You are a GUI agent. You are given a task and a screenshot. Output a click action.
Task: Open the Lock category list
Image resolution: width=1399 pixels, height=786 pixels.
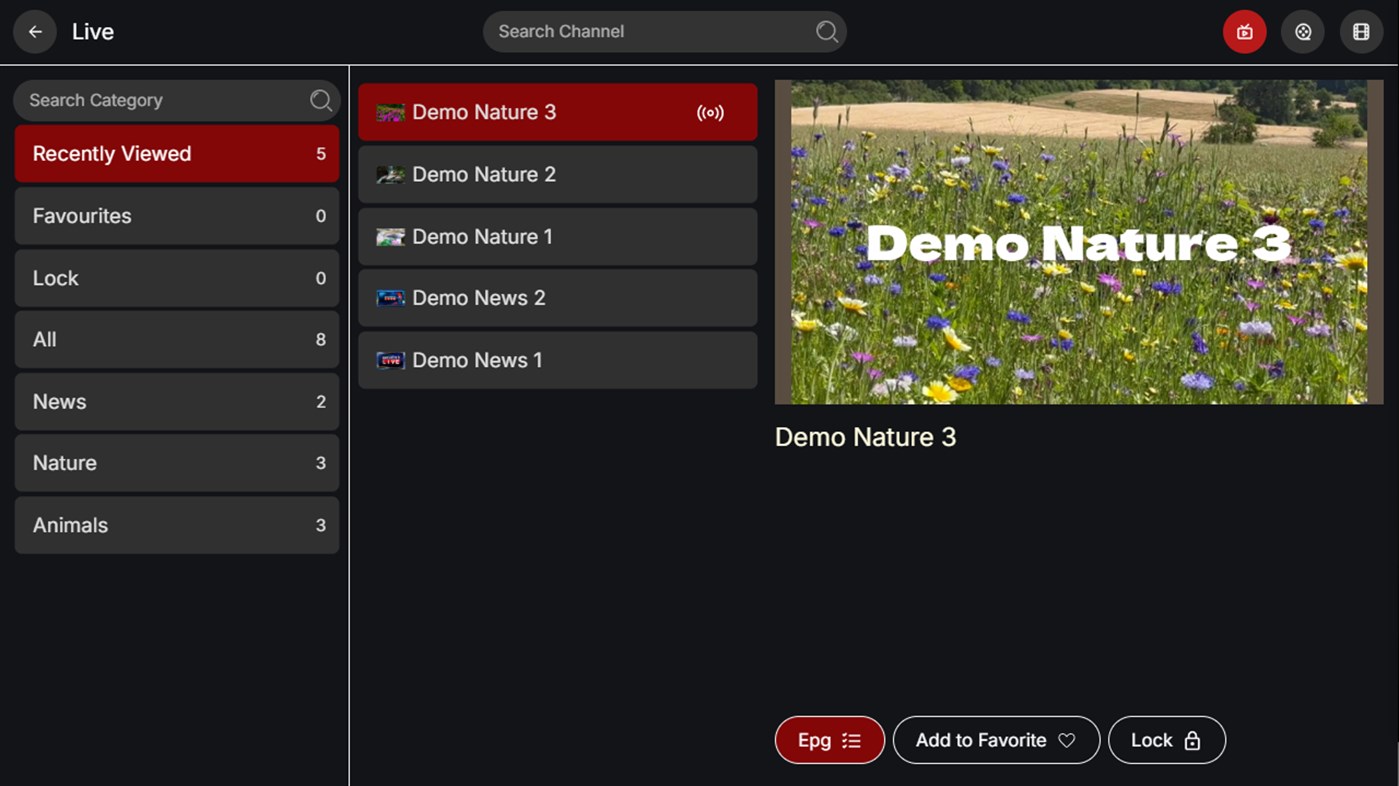pos(176,277)
